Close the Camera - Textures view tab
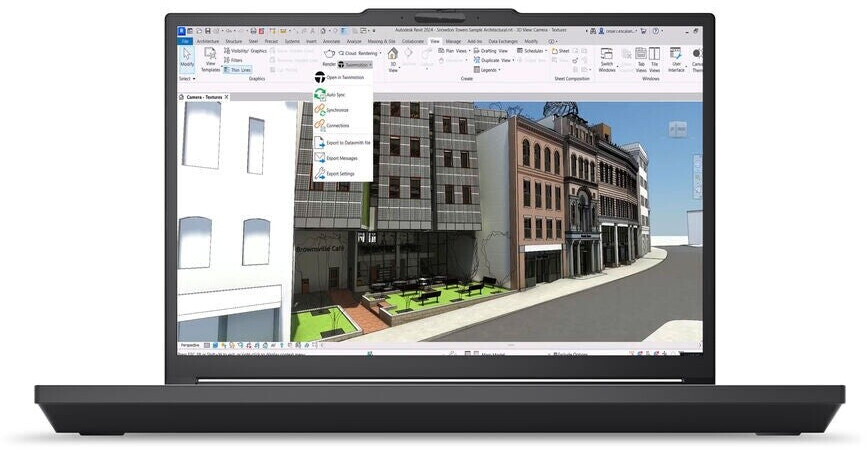 [x=227, y=97]
